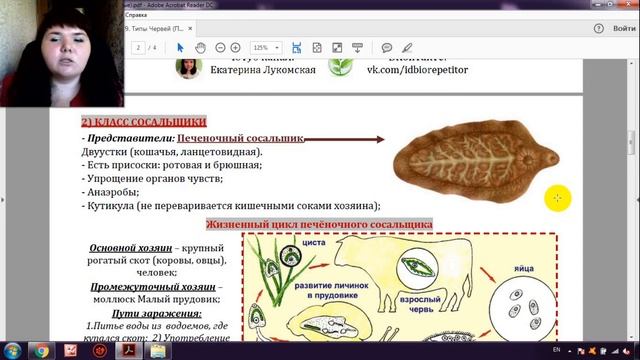Click the Промежуточный хозяин label
Screen dimensions: 640x360
point(153,287)
